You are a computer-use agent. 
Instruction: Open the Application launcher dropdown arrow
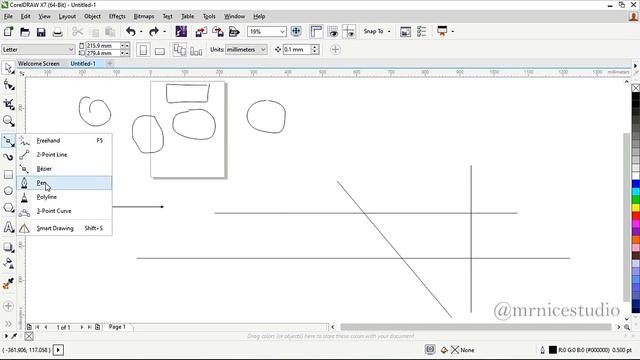(453, 31)
